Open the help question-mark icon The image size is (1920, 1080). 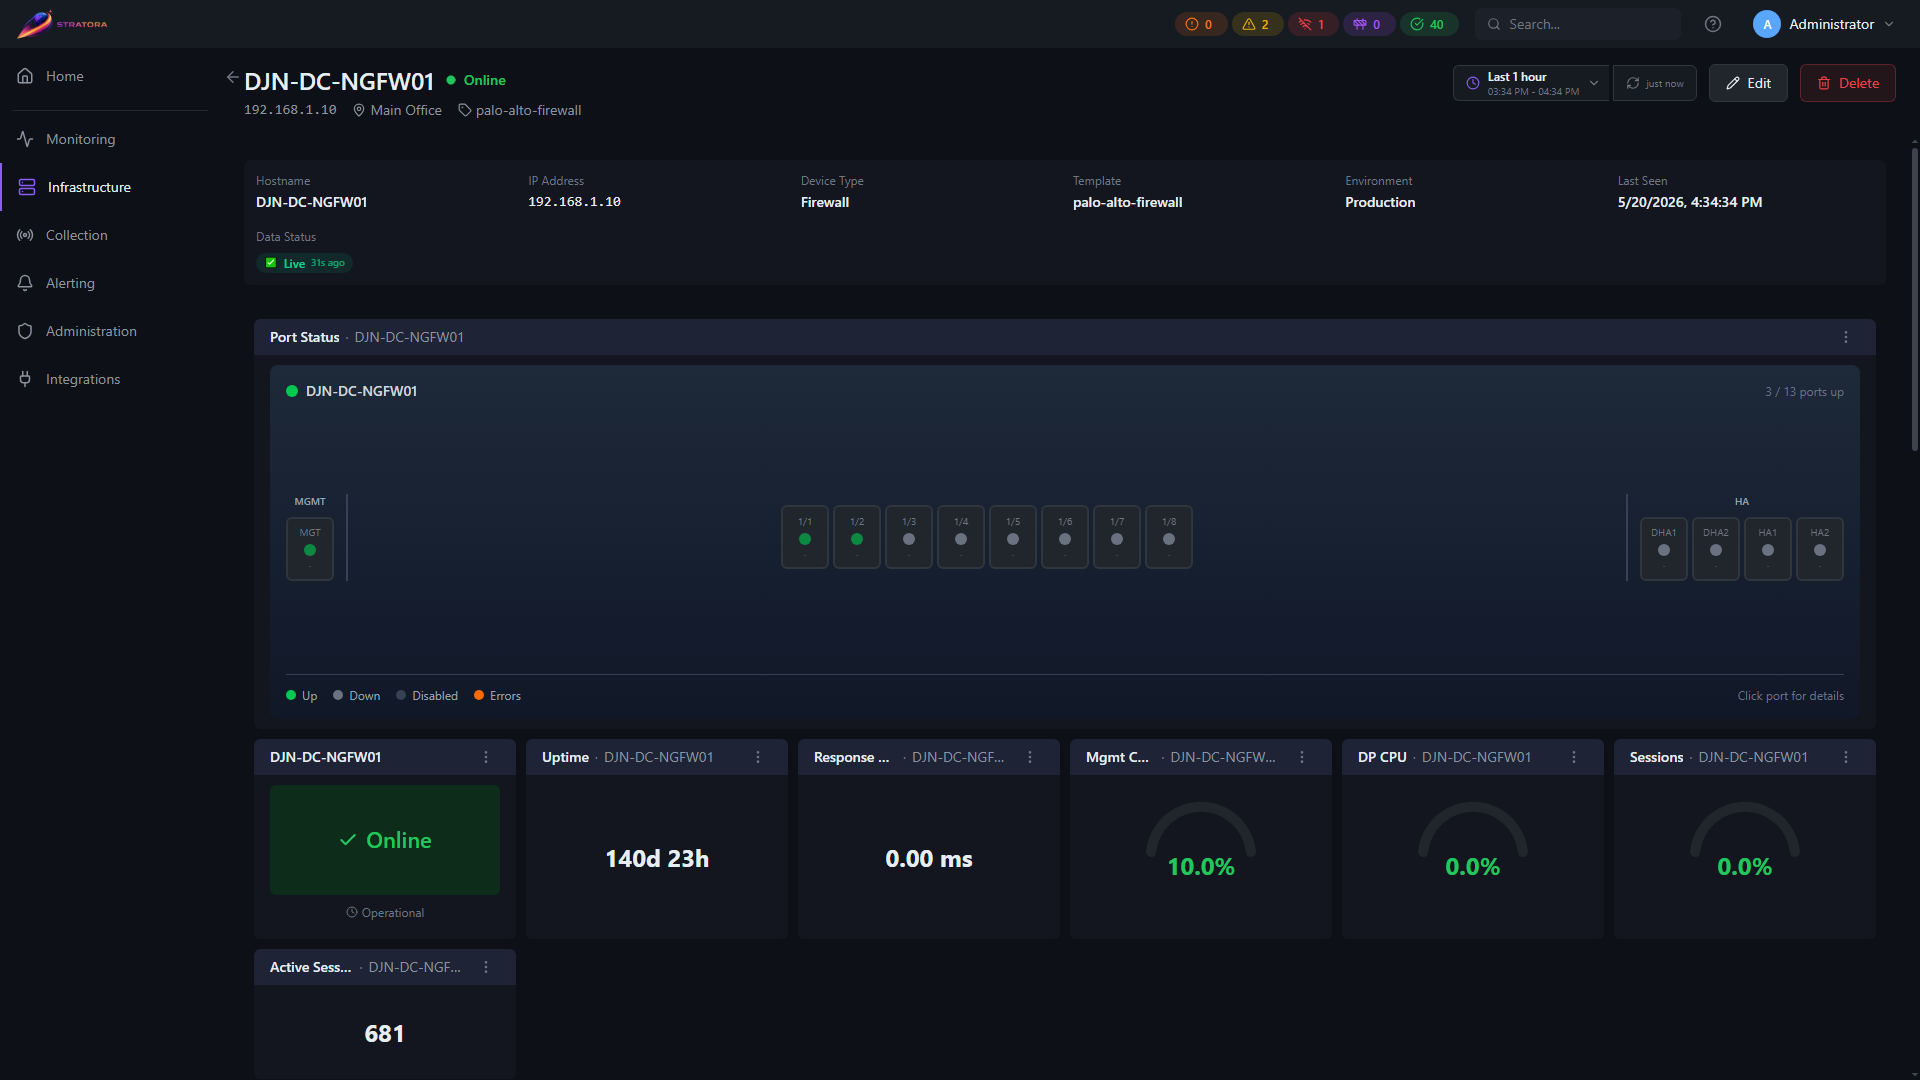[x=1713, y=24]
